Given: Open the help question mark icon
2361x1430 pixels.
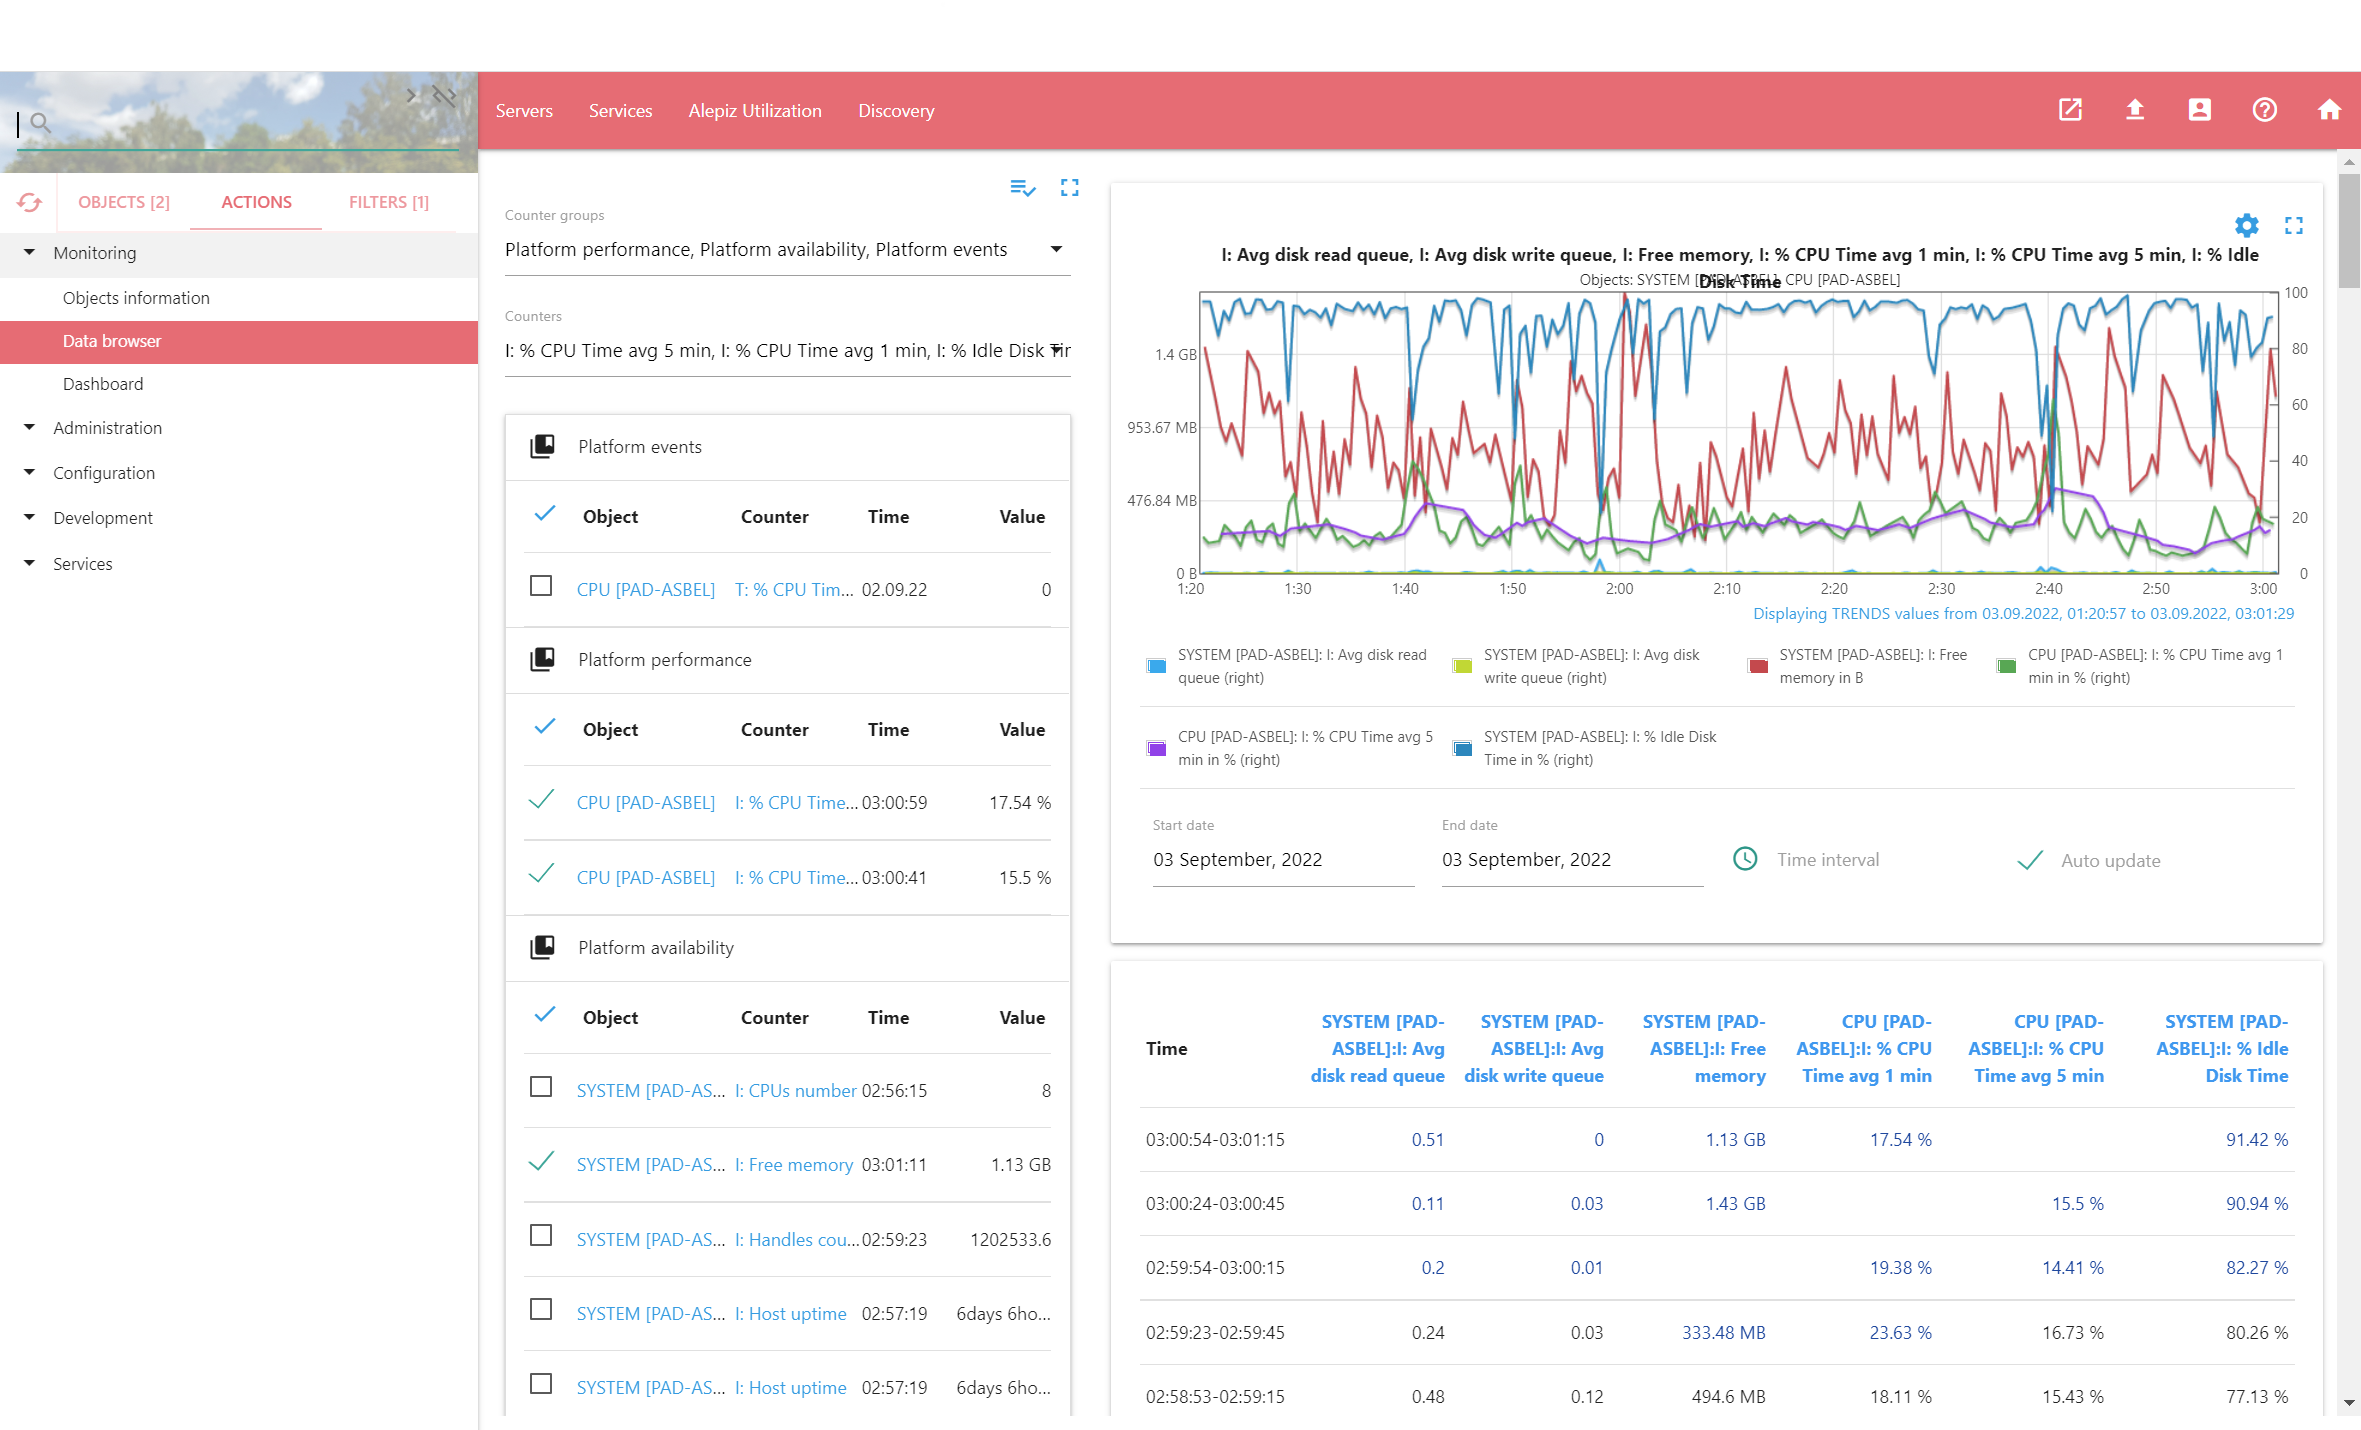Looking at the screenshot, I should (x=2264, y=110).
